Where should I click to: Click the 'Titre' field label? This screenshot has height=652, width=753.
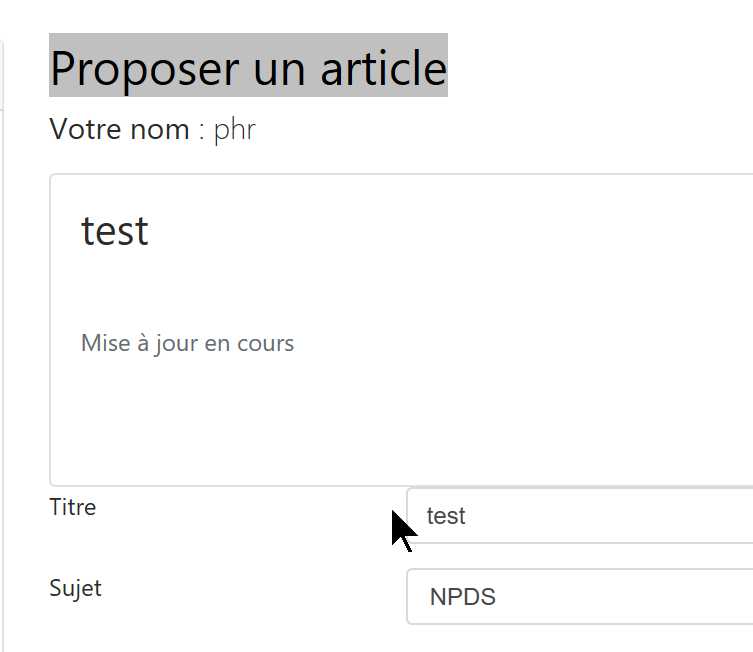pos(73,507)
